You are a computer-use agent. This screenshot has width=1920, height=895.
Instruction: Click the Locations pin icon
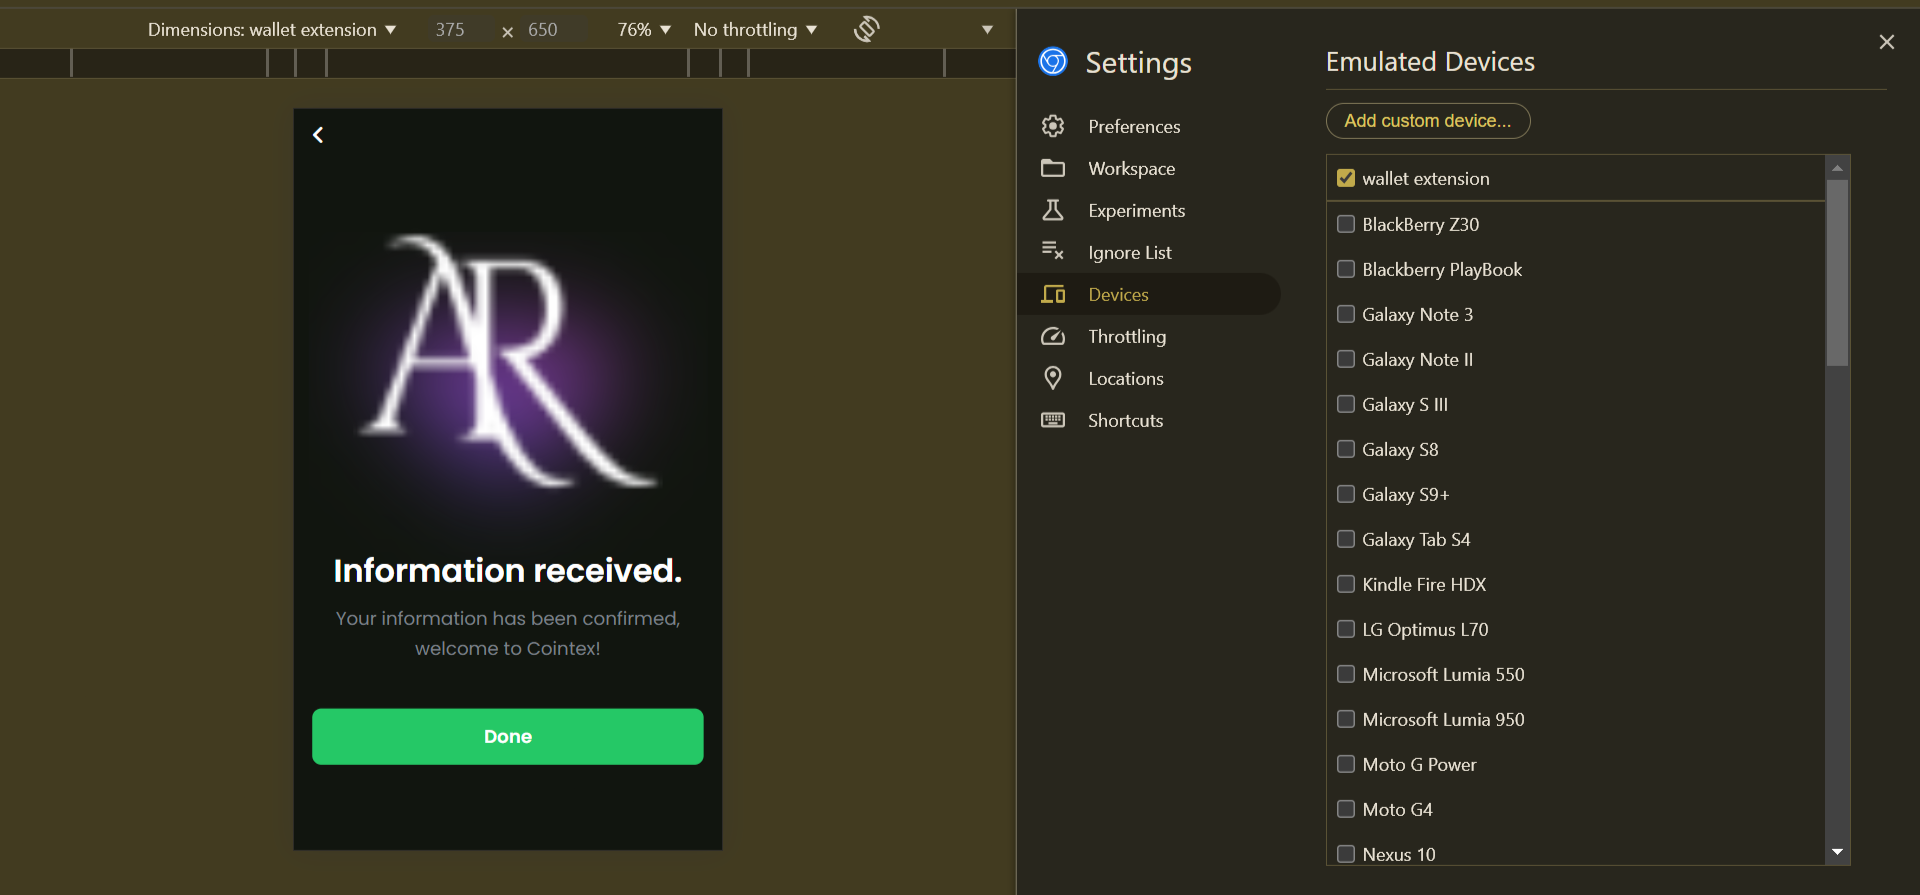[x=1053, y=378]
